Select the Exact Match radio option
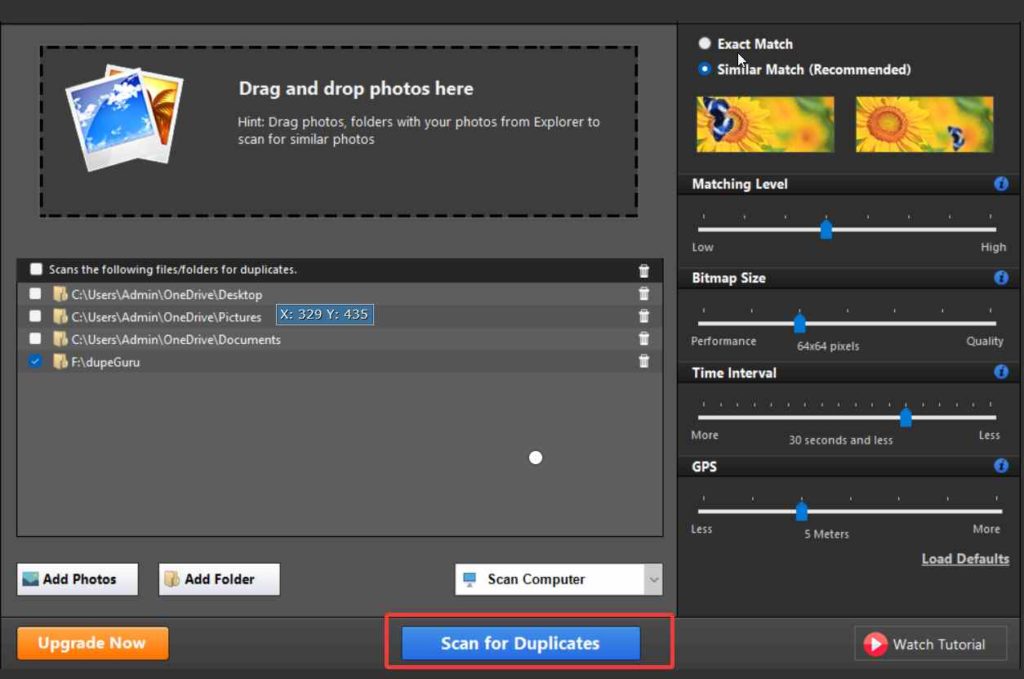 click(x=704, y=43)
